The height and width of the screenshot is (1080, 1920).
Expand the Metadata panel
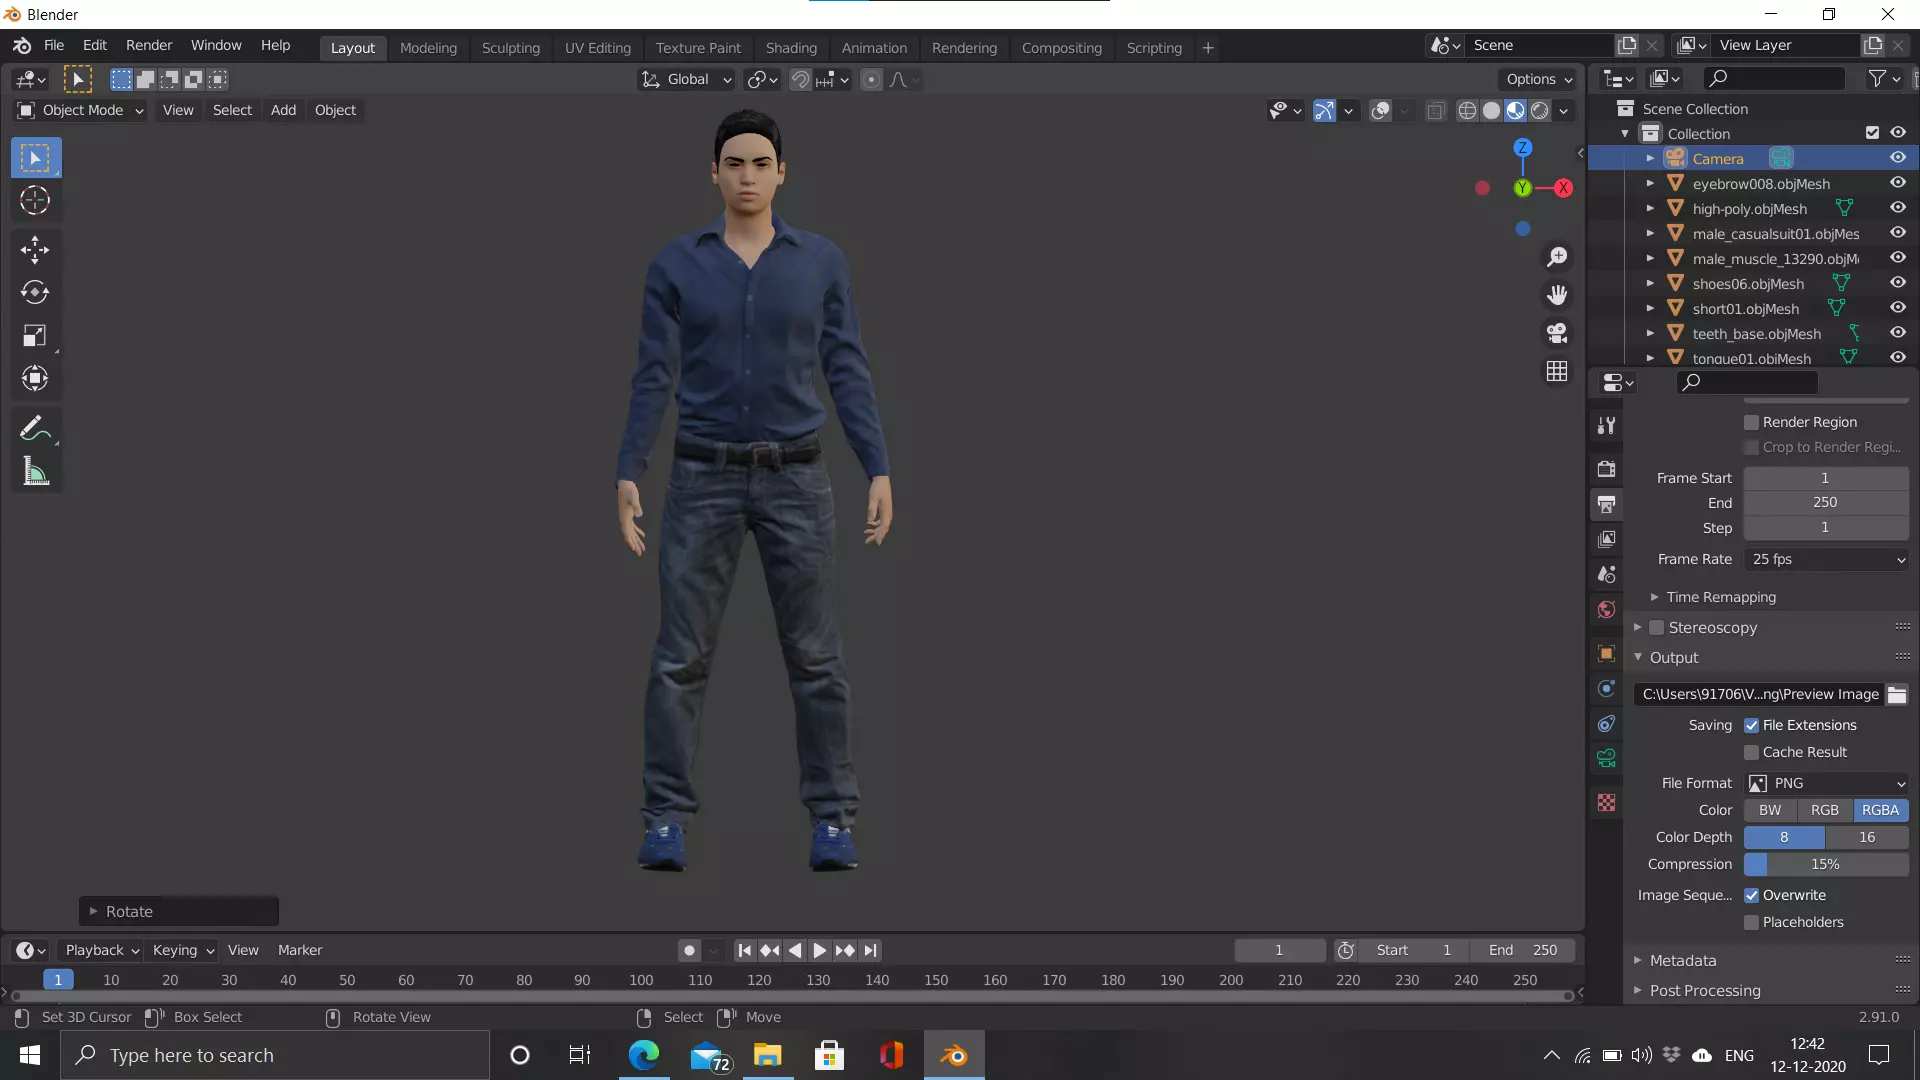pyautogui.click(x=1683, y=960)
